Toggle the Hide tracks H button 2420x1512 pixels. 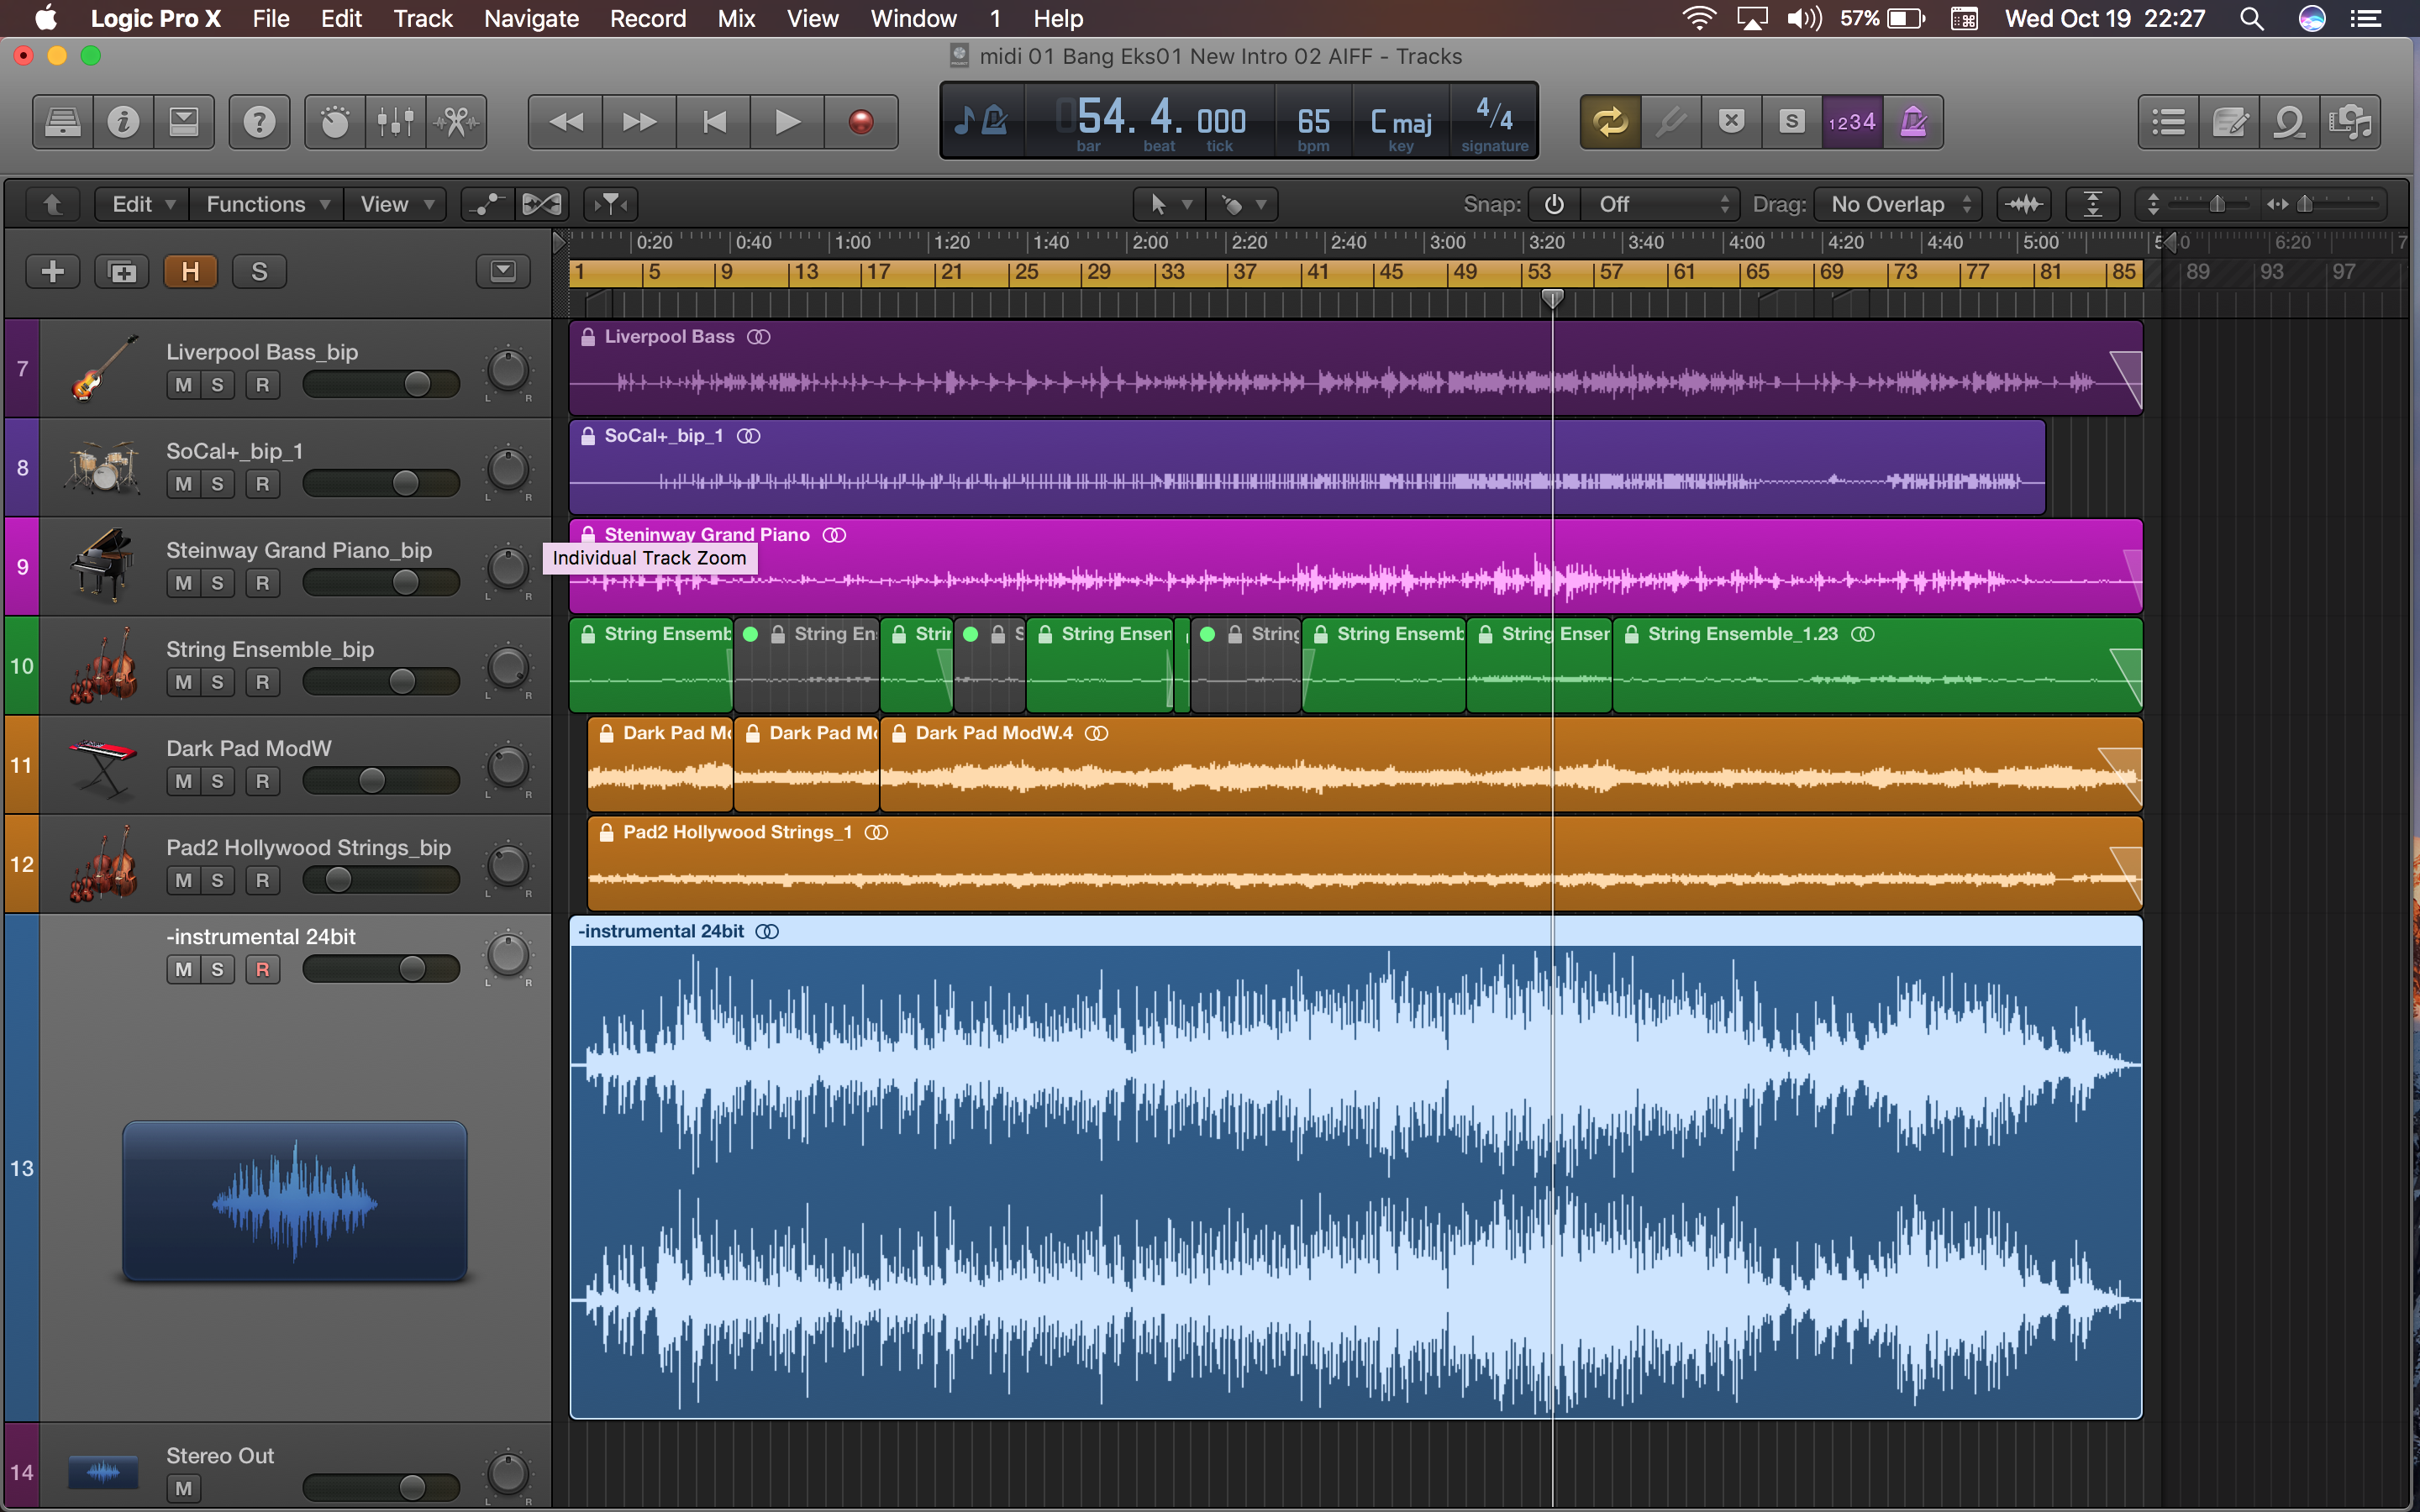(190, 271)
